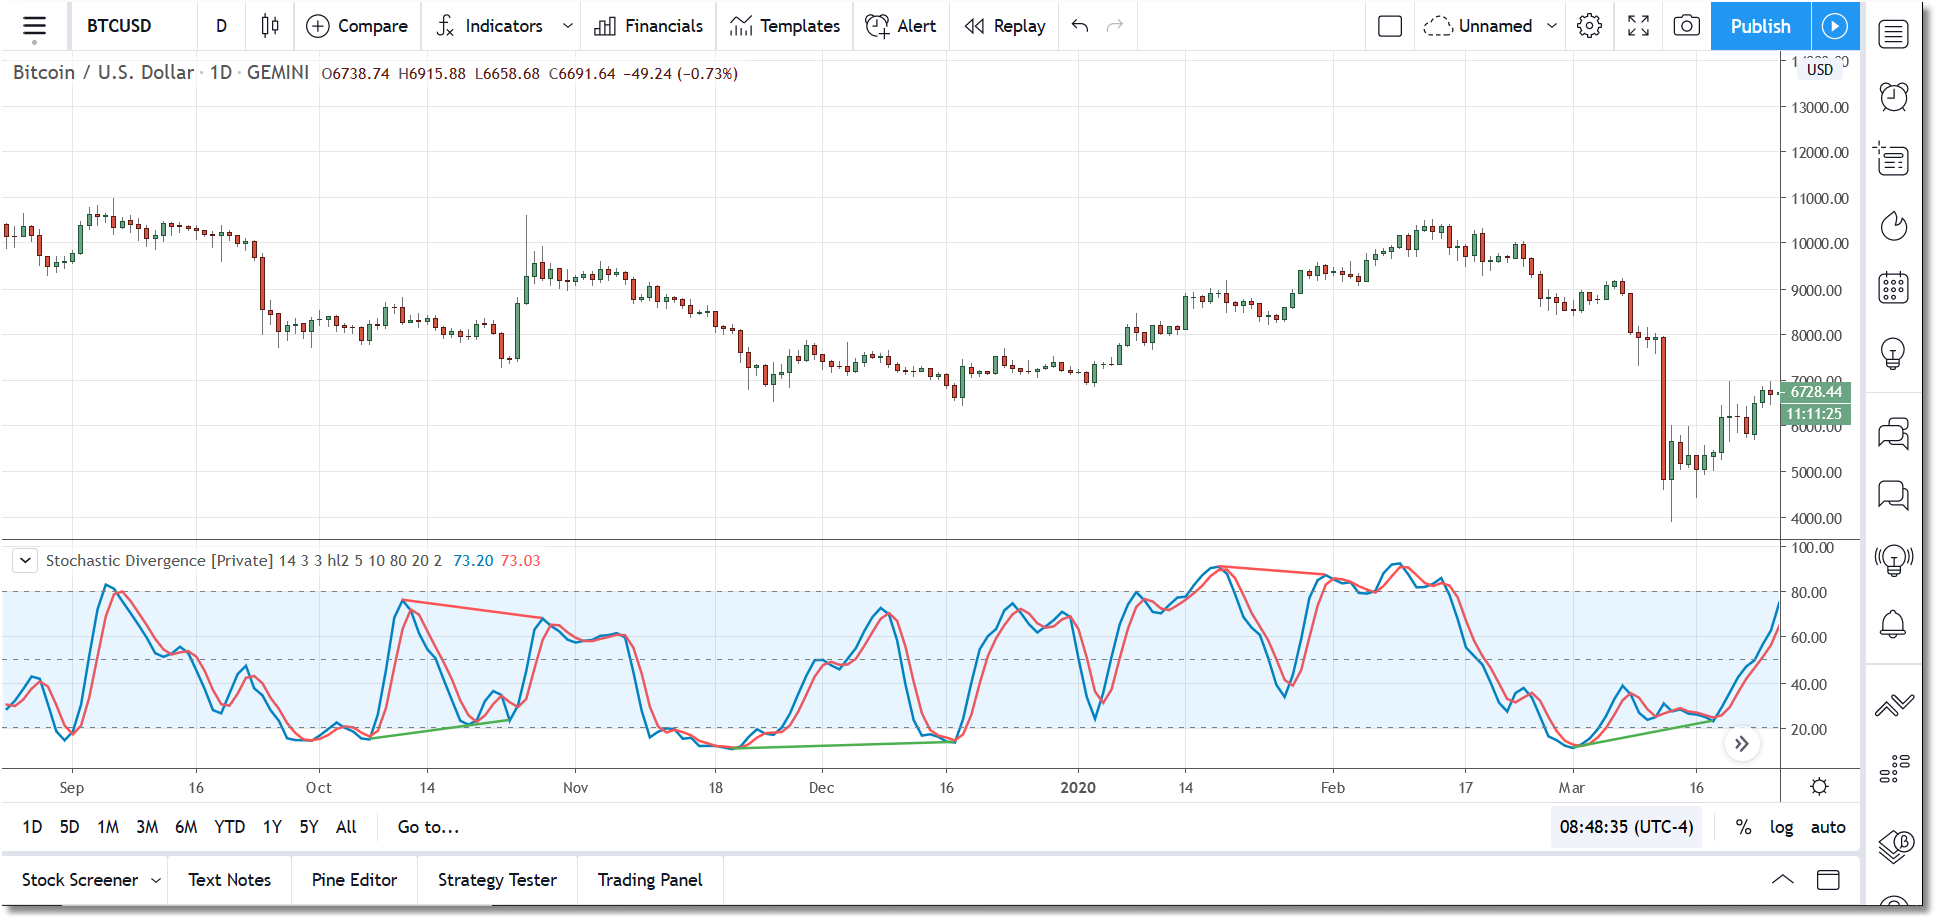Open the Pine Editor tab
The height and width of the screenshot is (920, 1937).
click(354, 880)
